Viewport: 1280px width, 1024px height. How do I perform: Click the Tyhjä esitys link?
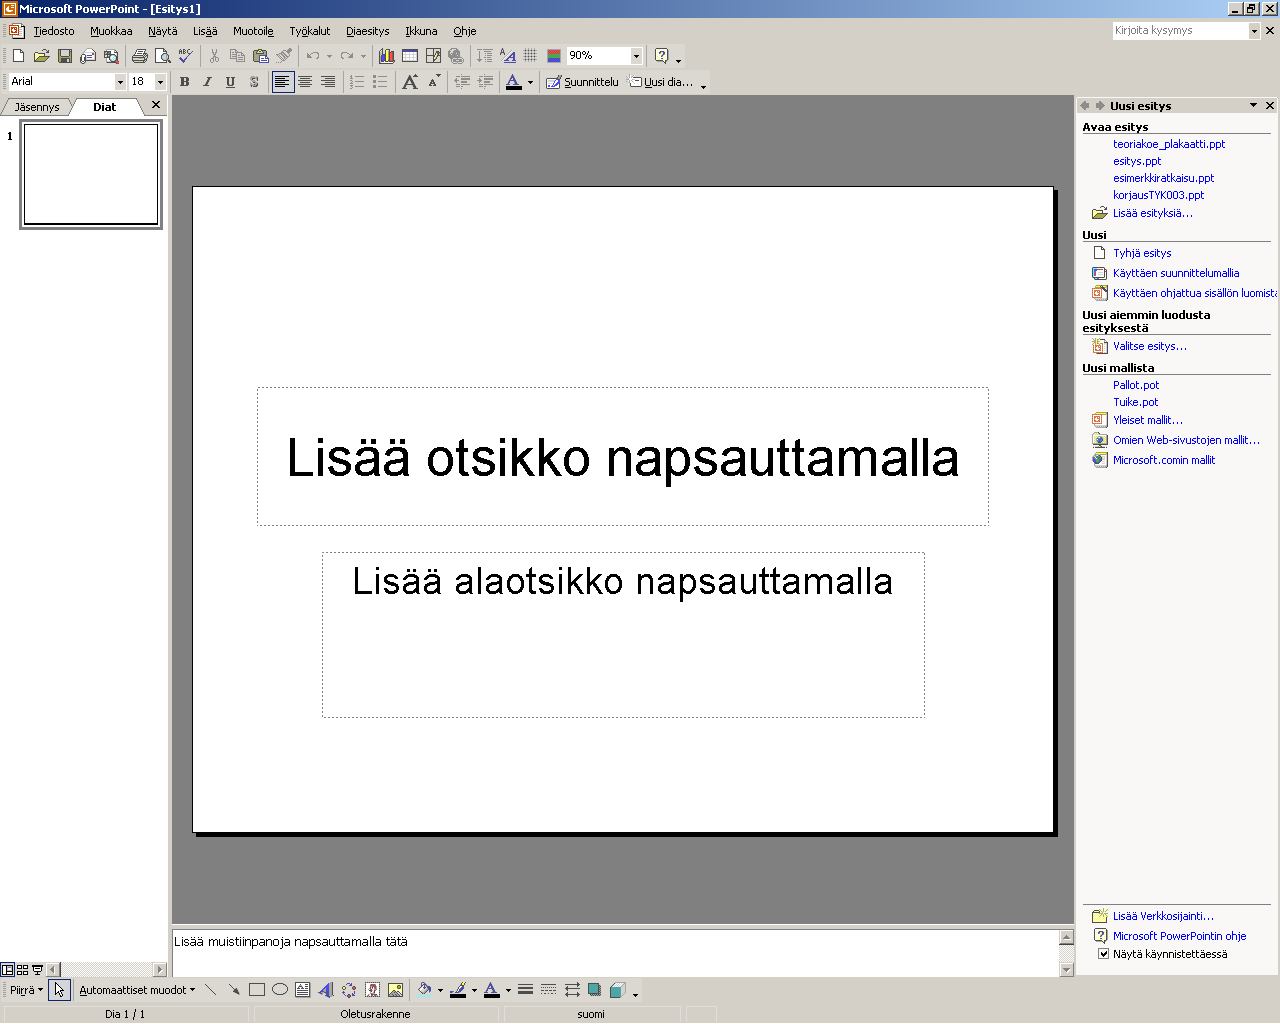(1142, 253)
